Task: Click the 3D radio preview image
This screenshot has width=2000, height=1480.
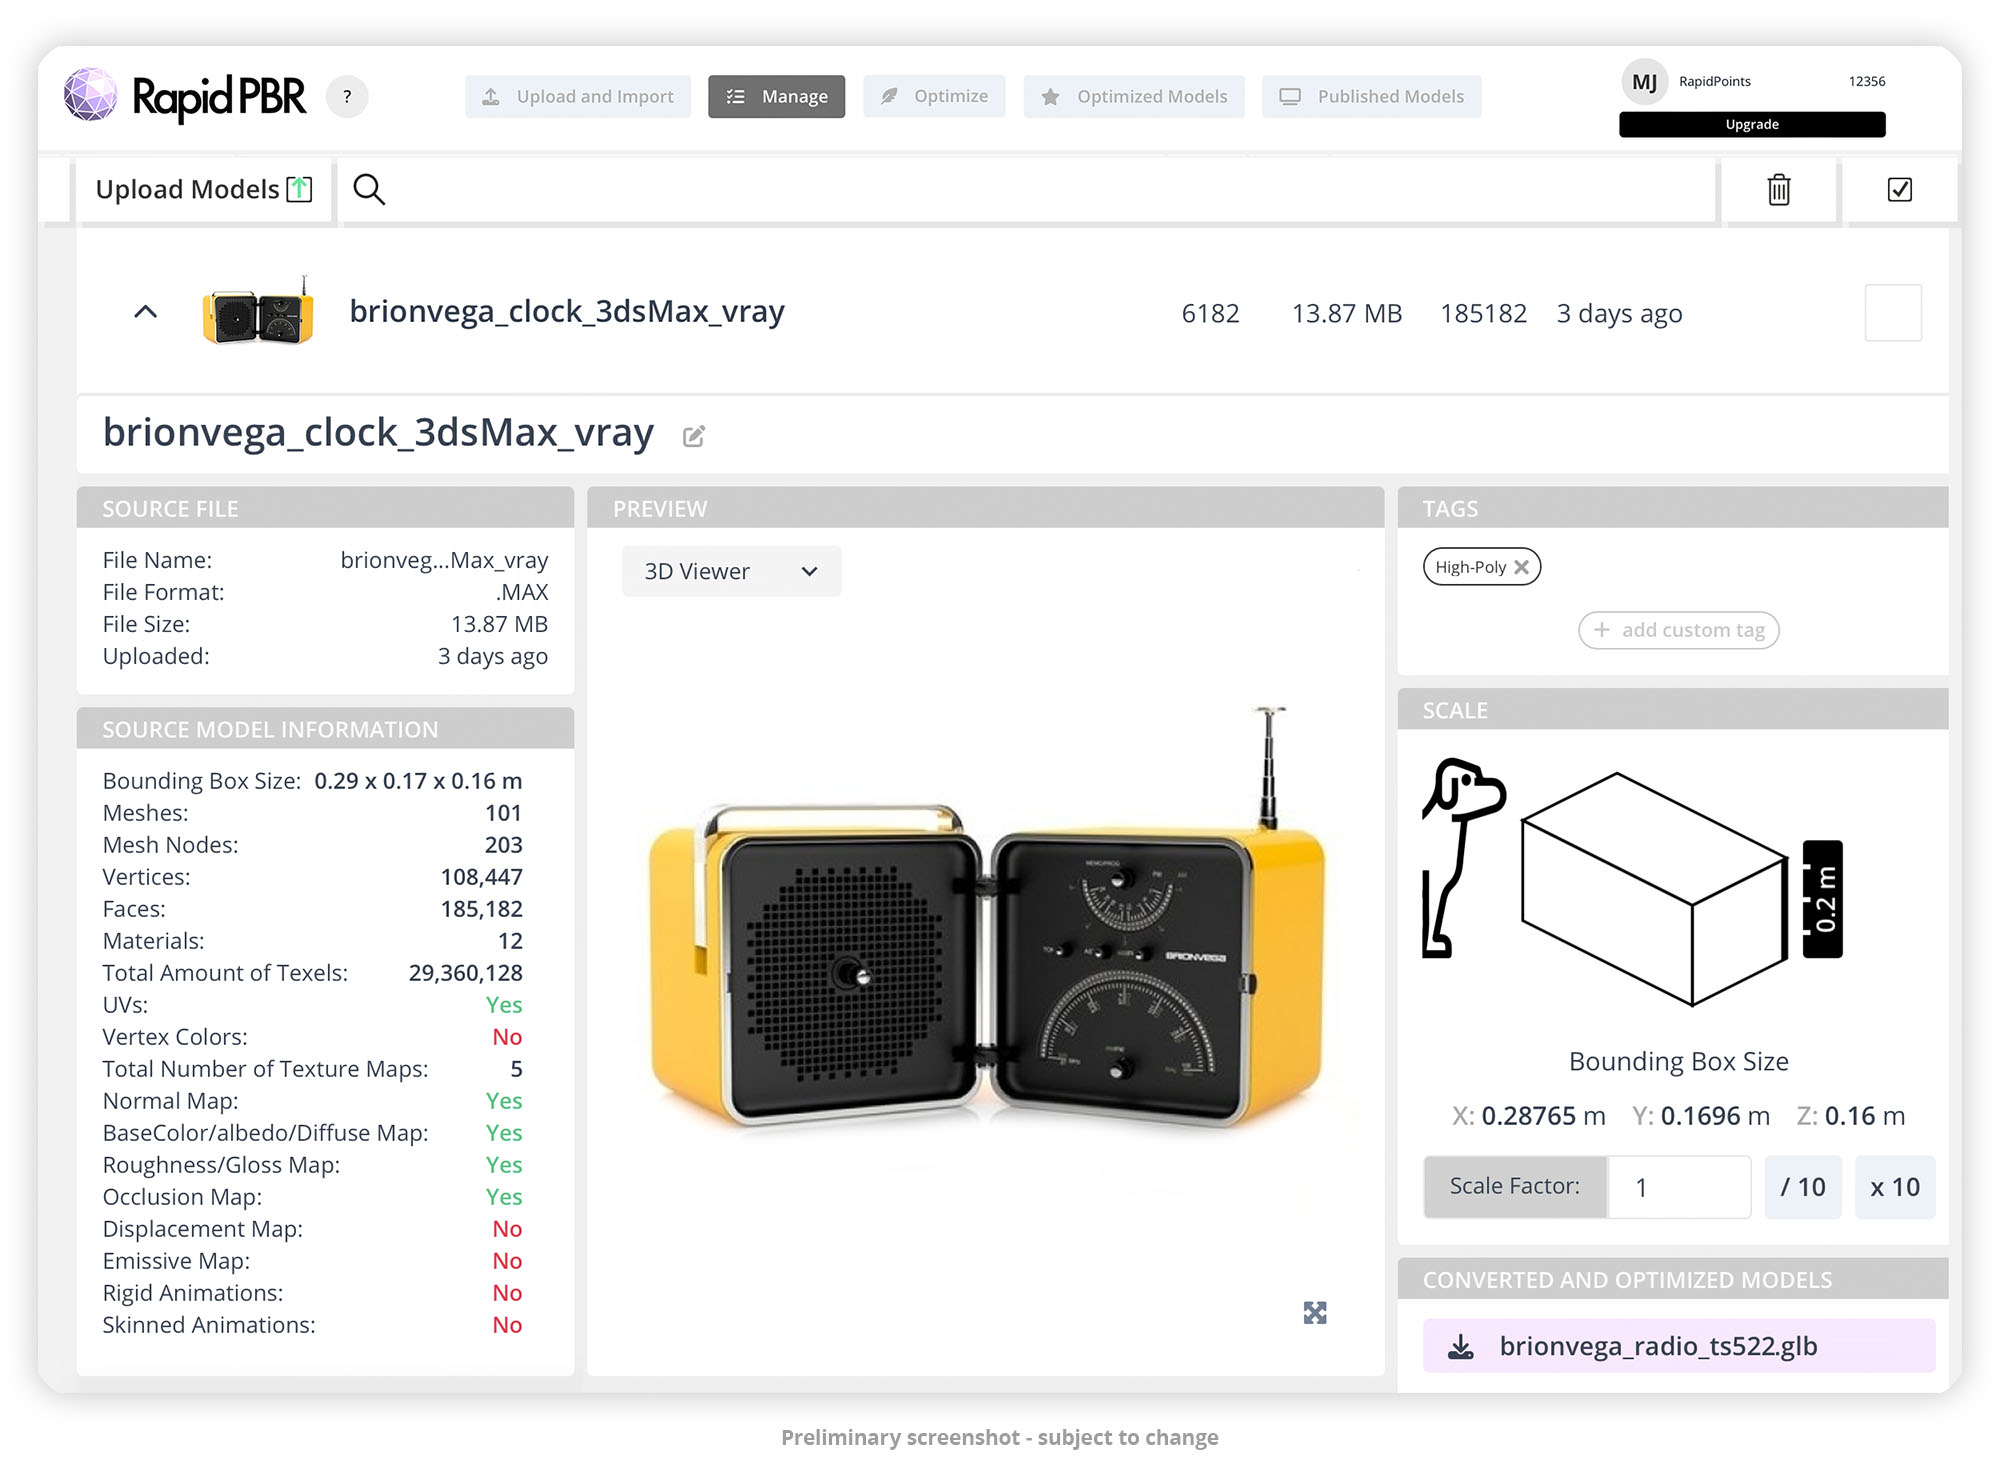Action: tap(987, 917)
